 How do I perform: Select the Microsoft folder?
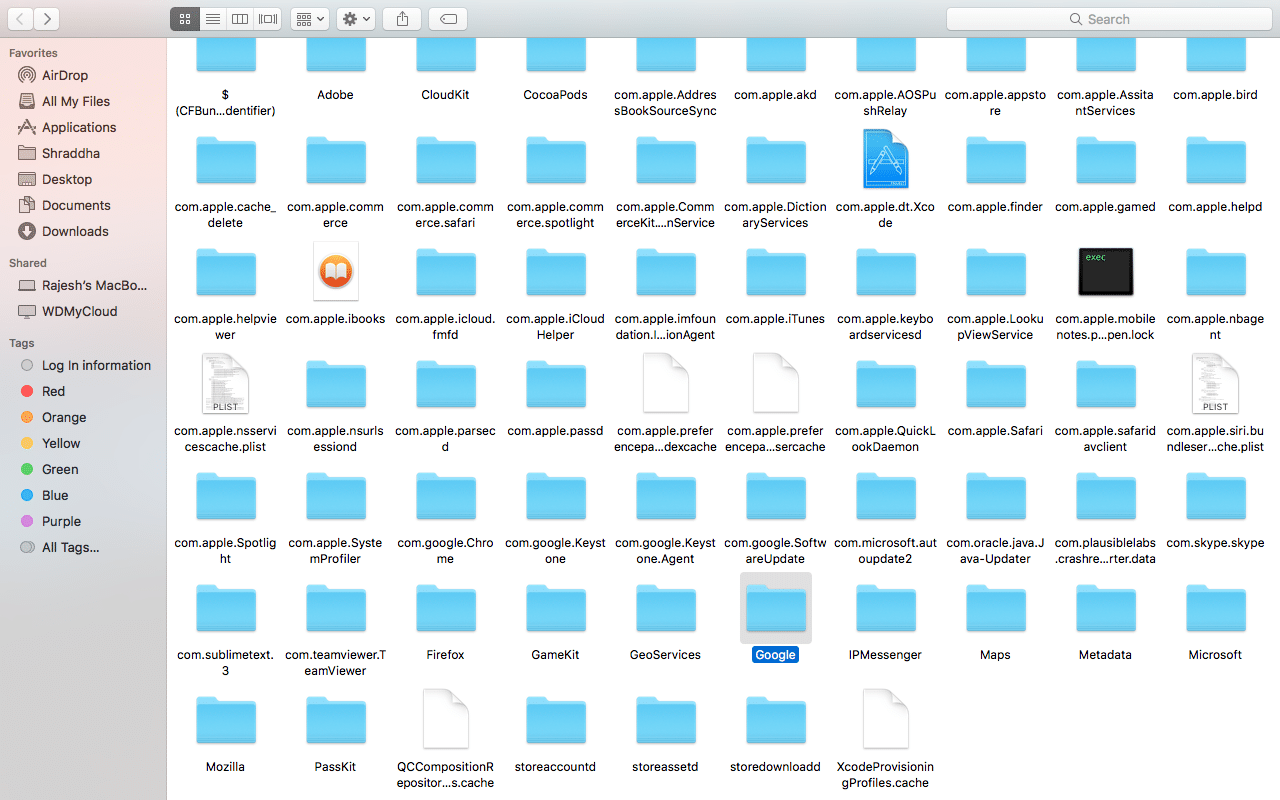click(1215, 609)
